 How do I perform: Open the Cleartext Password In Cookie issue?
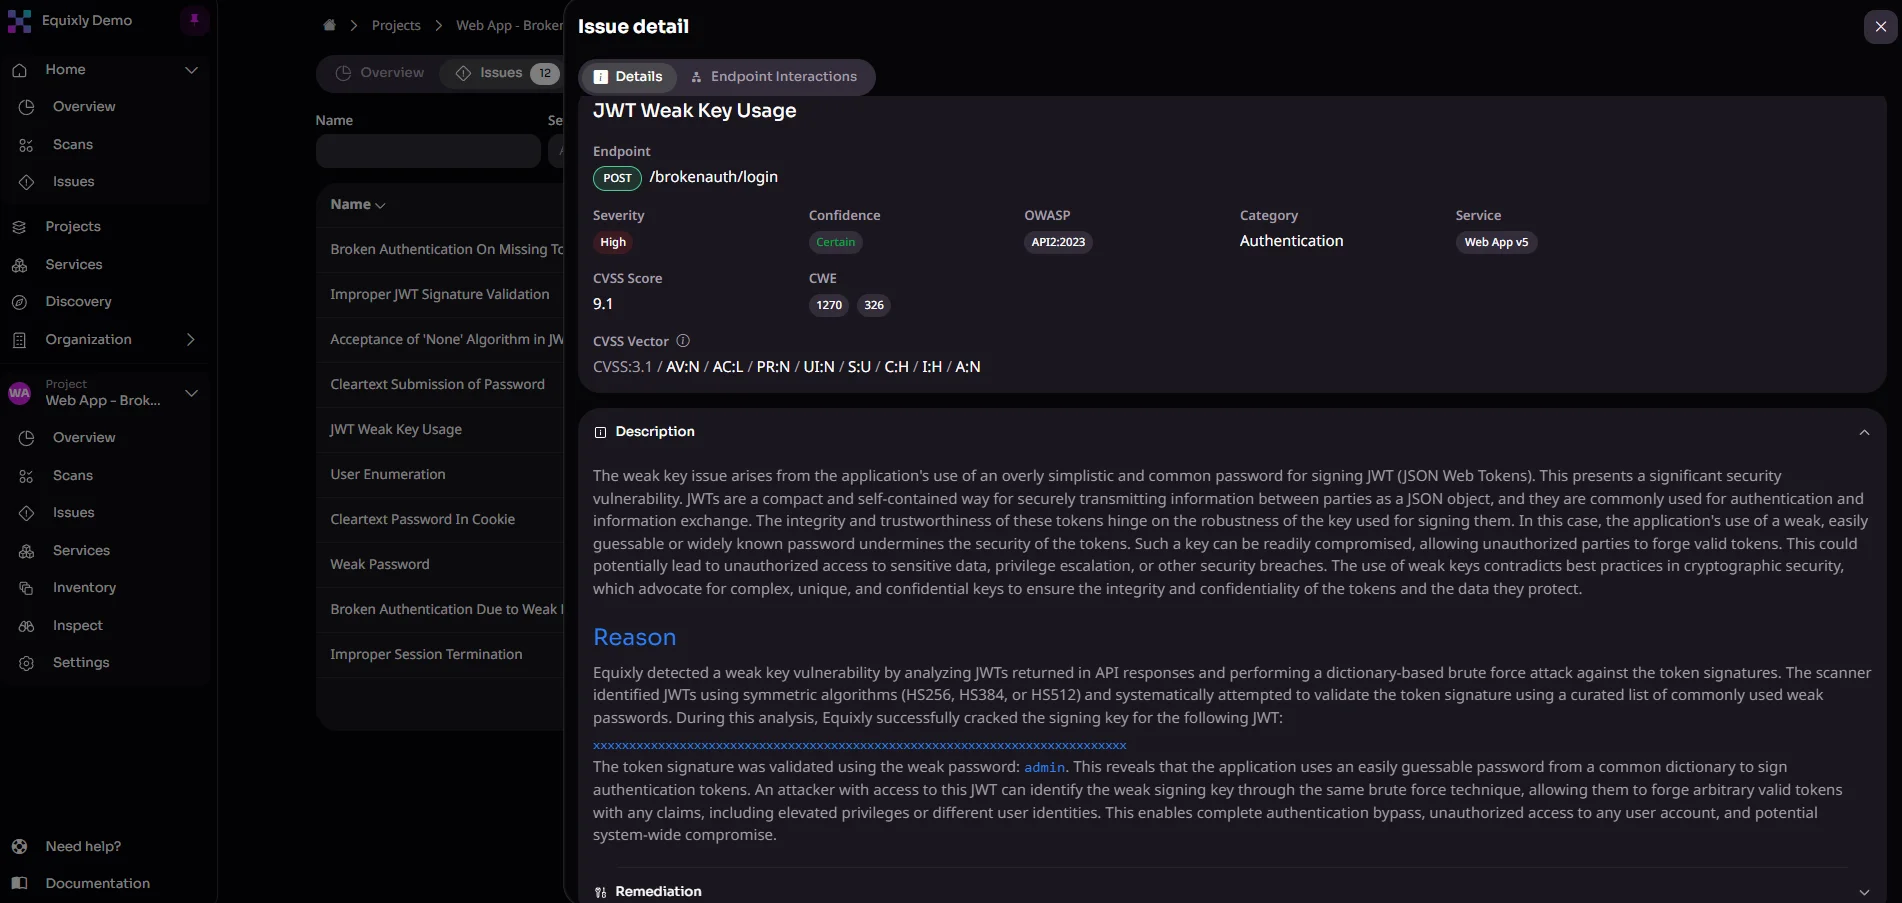[x=441, y=520]
